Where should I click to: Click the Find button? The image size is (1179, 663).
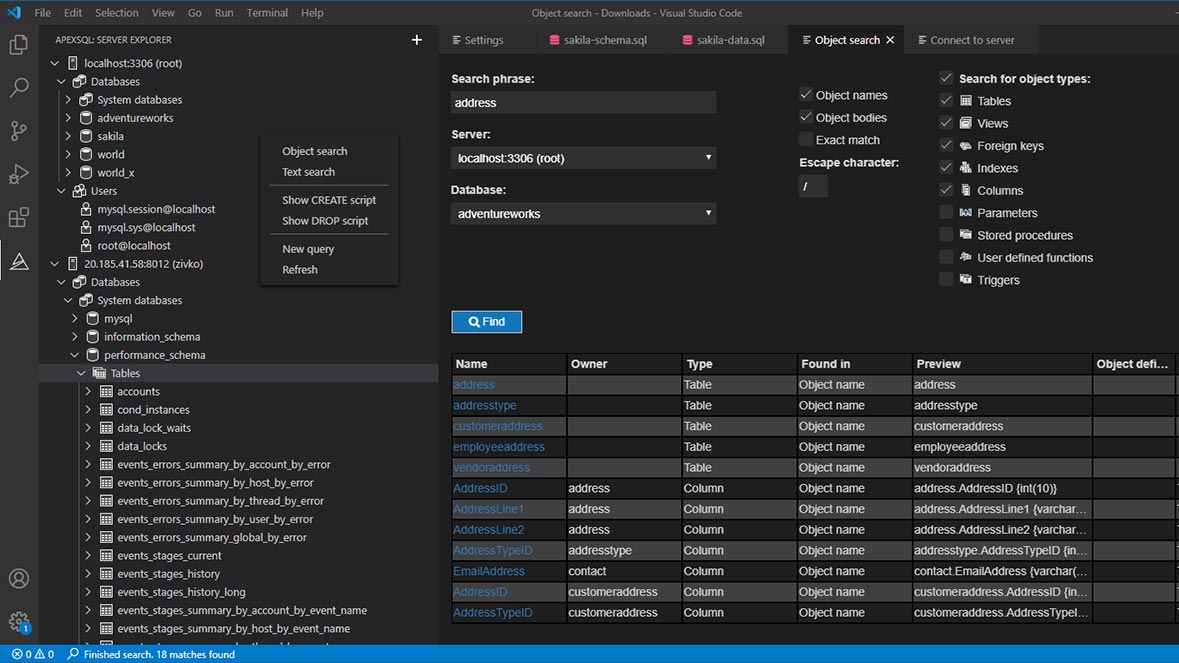point(486,321)
